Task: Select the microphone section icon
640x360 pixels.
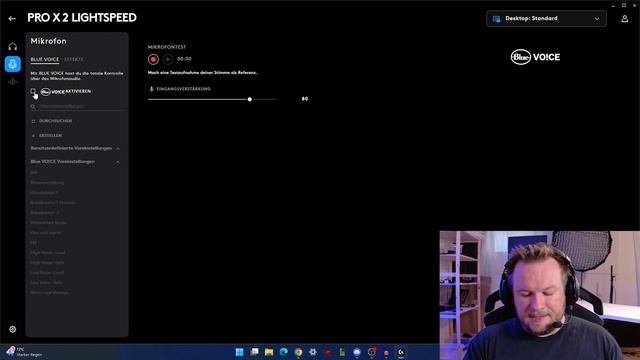Action: [13, 64]
